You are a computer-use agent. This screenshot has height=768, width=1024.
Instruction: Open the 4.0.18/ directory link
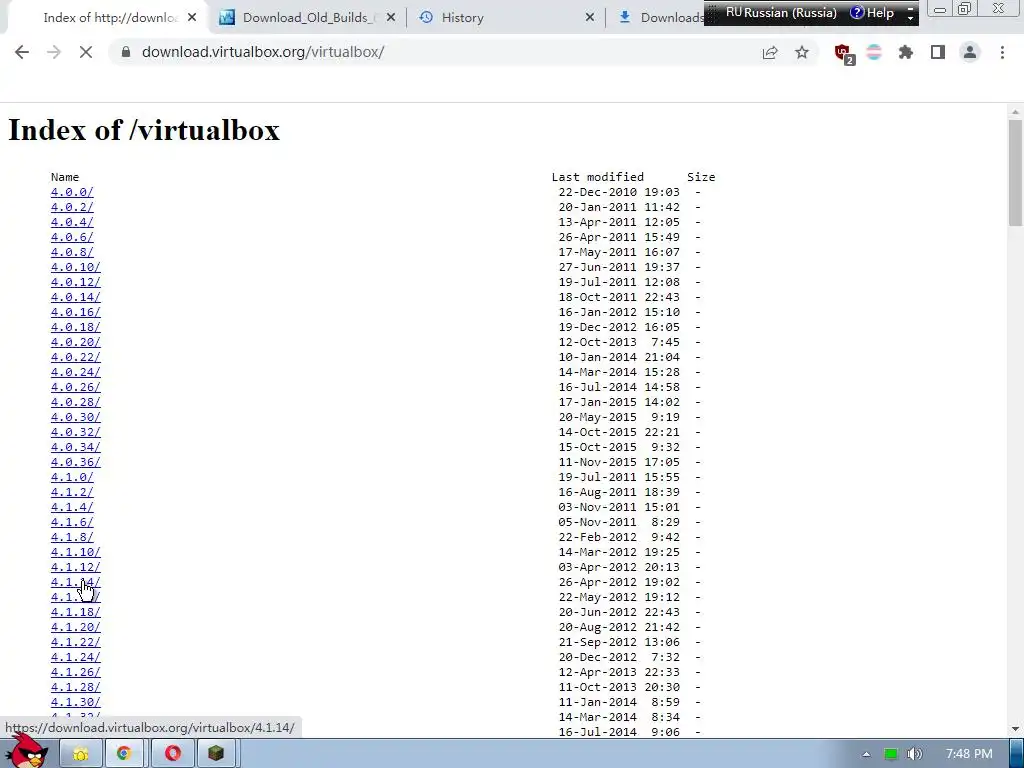tap(76, 327)
